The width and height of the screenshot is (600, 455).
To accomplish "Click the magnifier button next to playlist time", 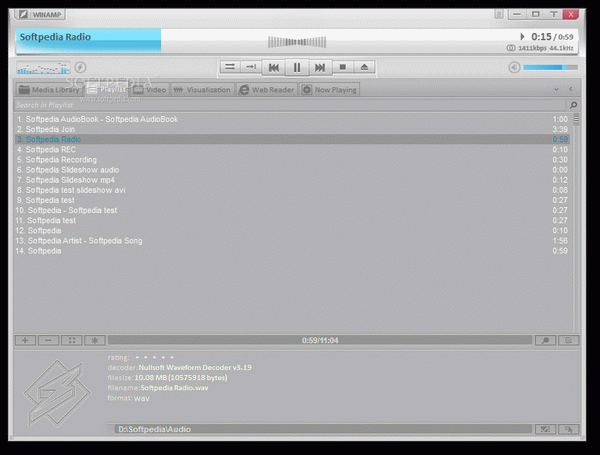I will 545,340.
